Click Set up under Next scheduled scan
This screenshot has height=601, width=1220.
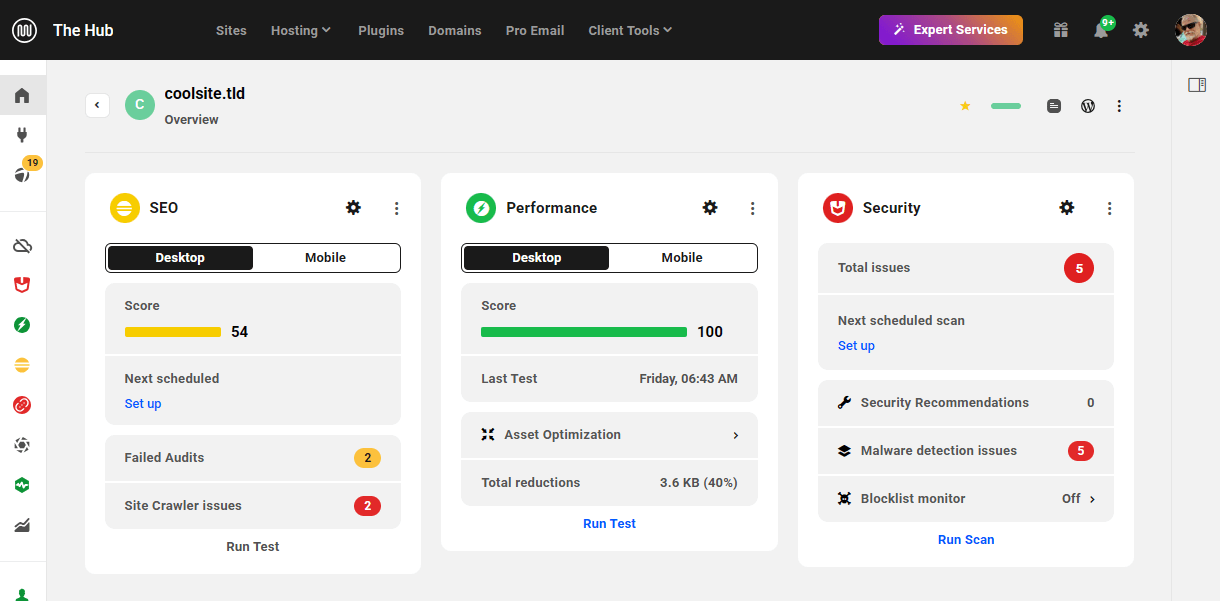856,346
